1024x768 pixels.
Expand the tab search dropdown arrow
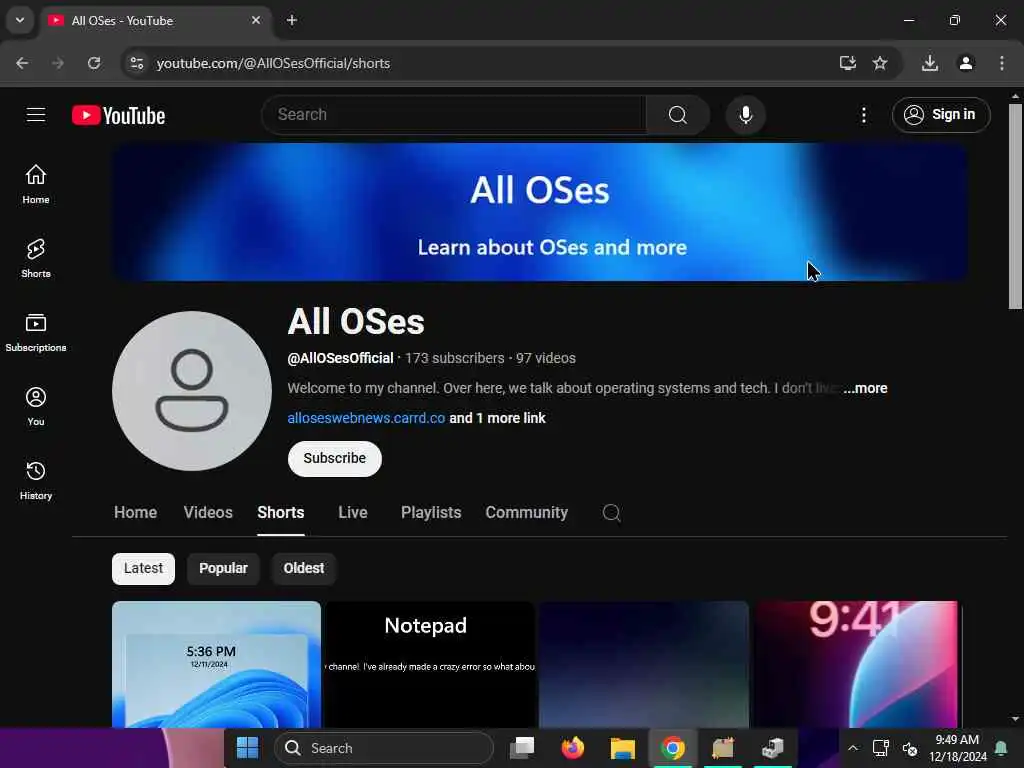point(20,20)
